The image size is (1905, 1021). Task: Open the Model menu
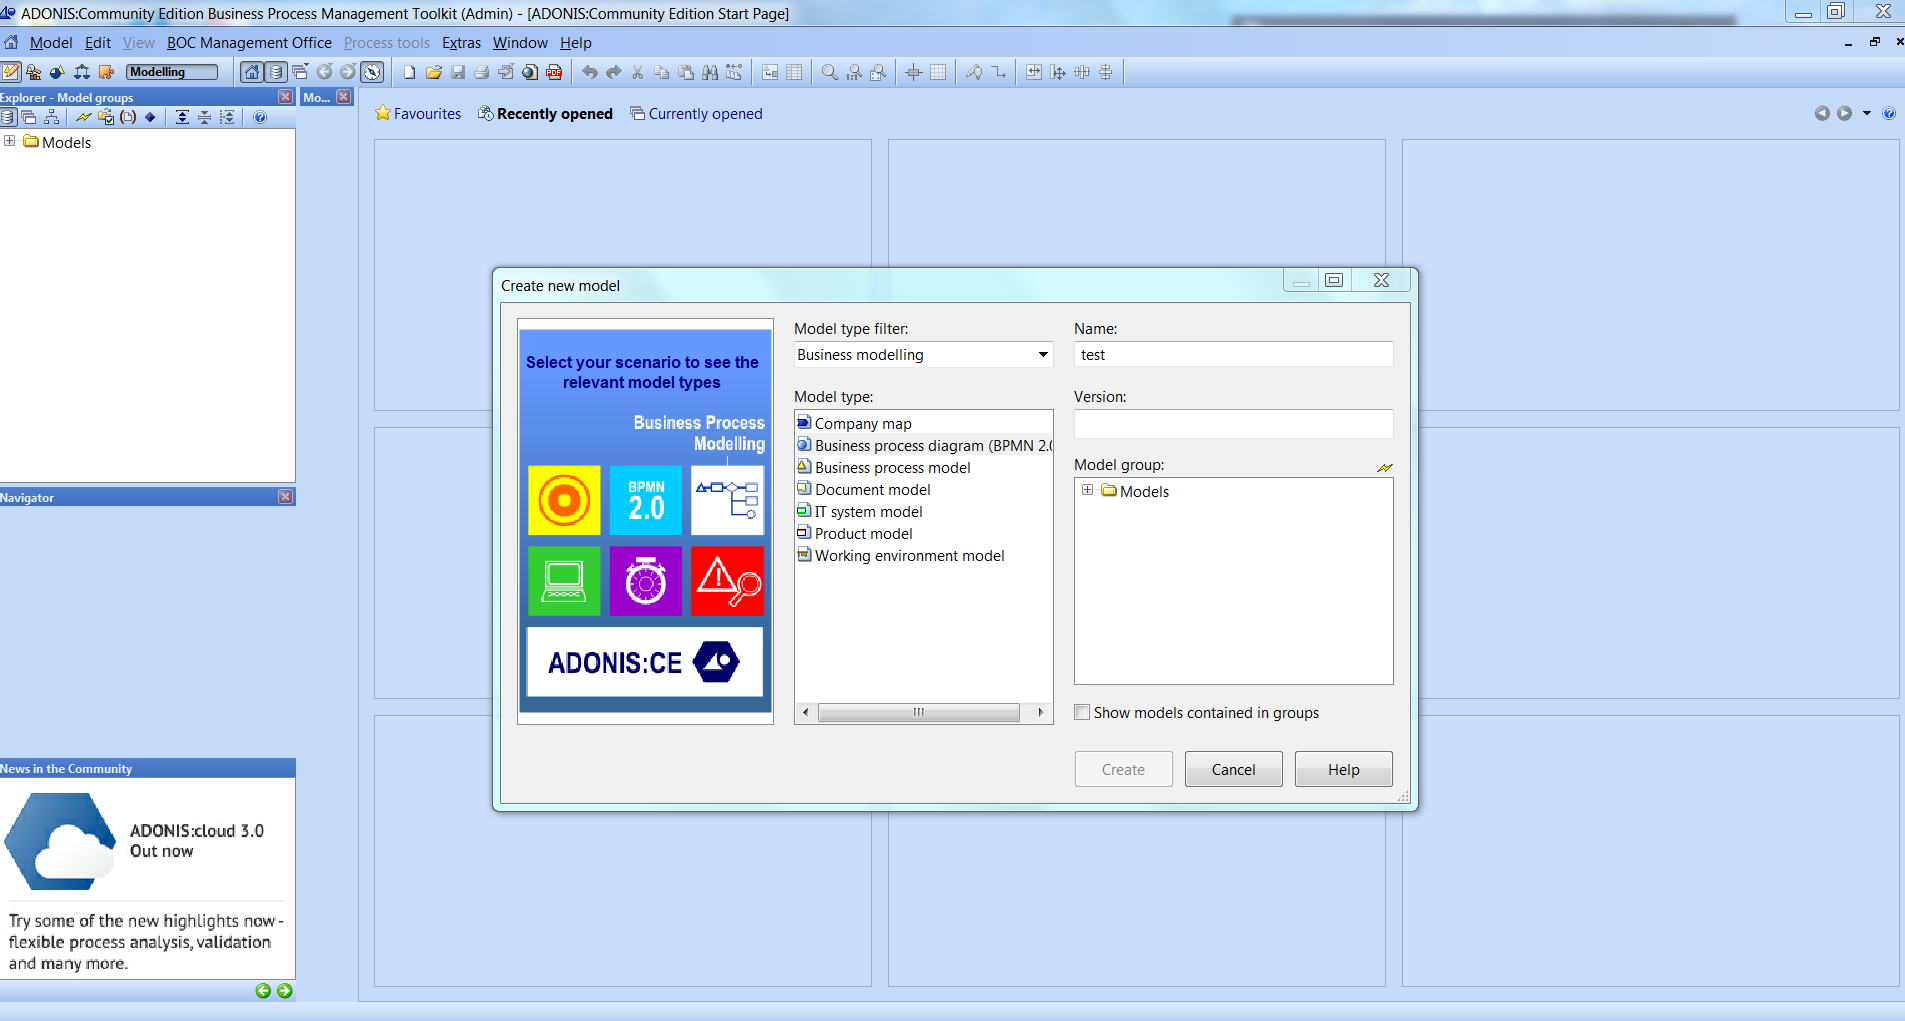point(51,43)
